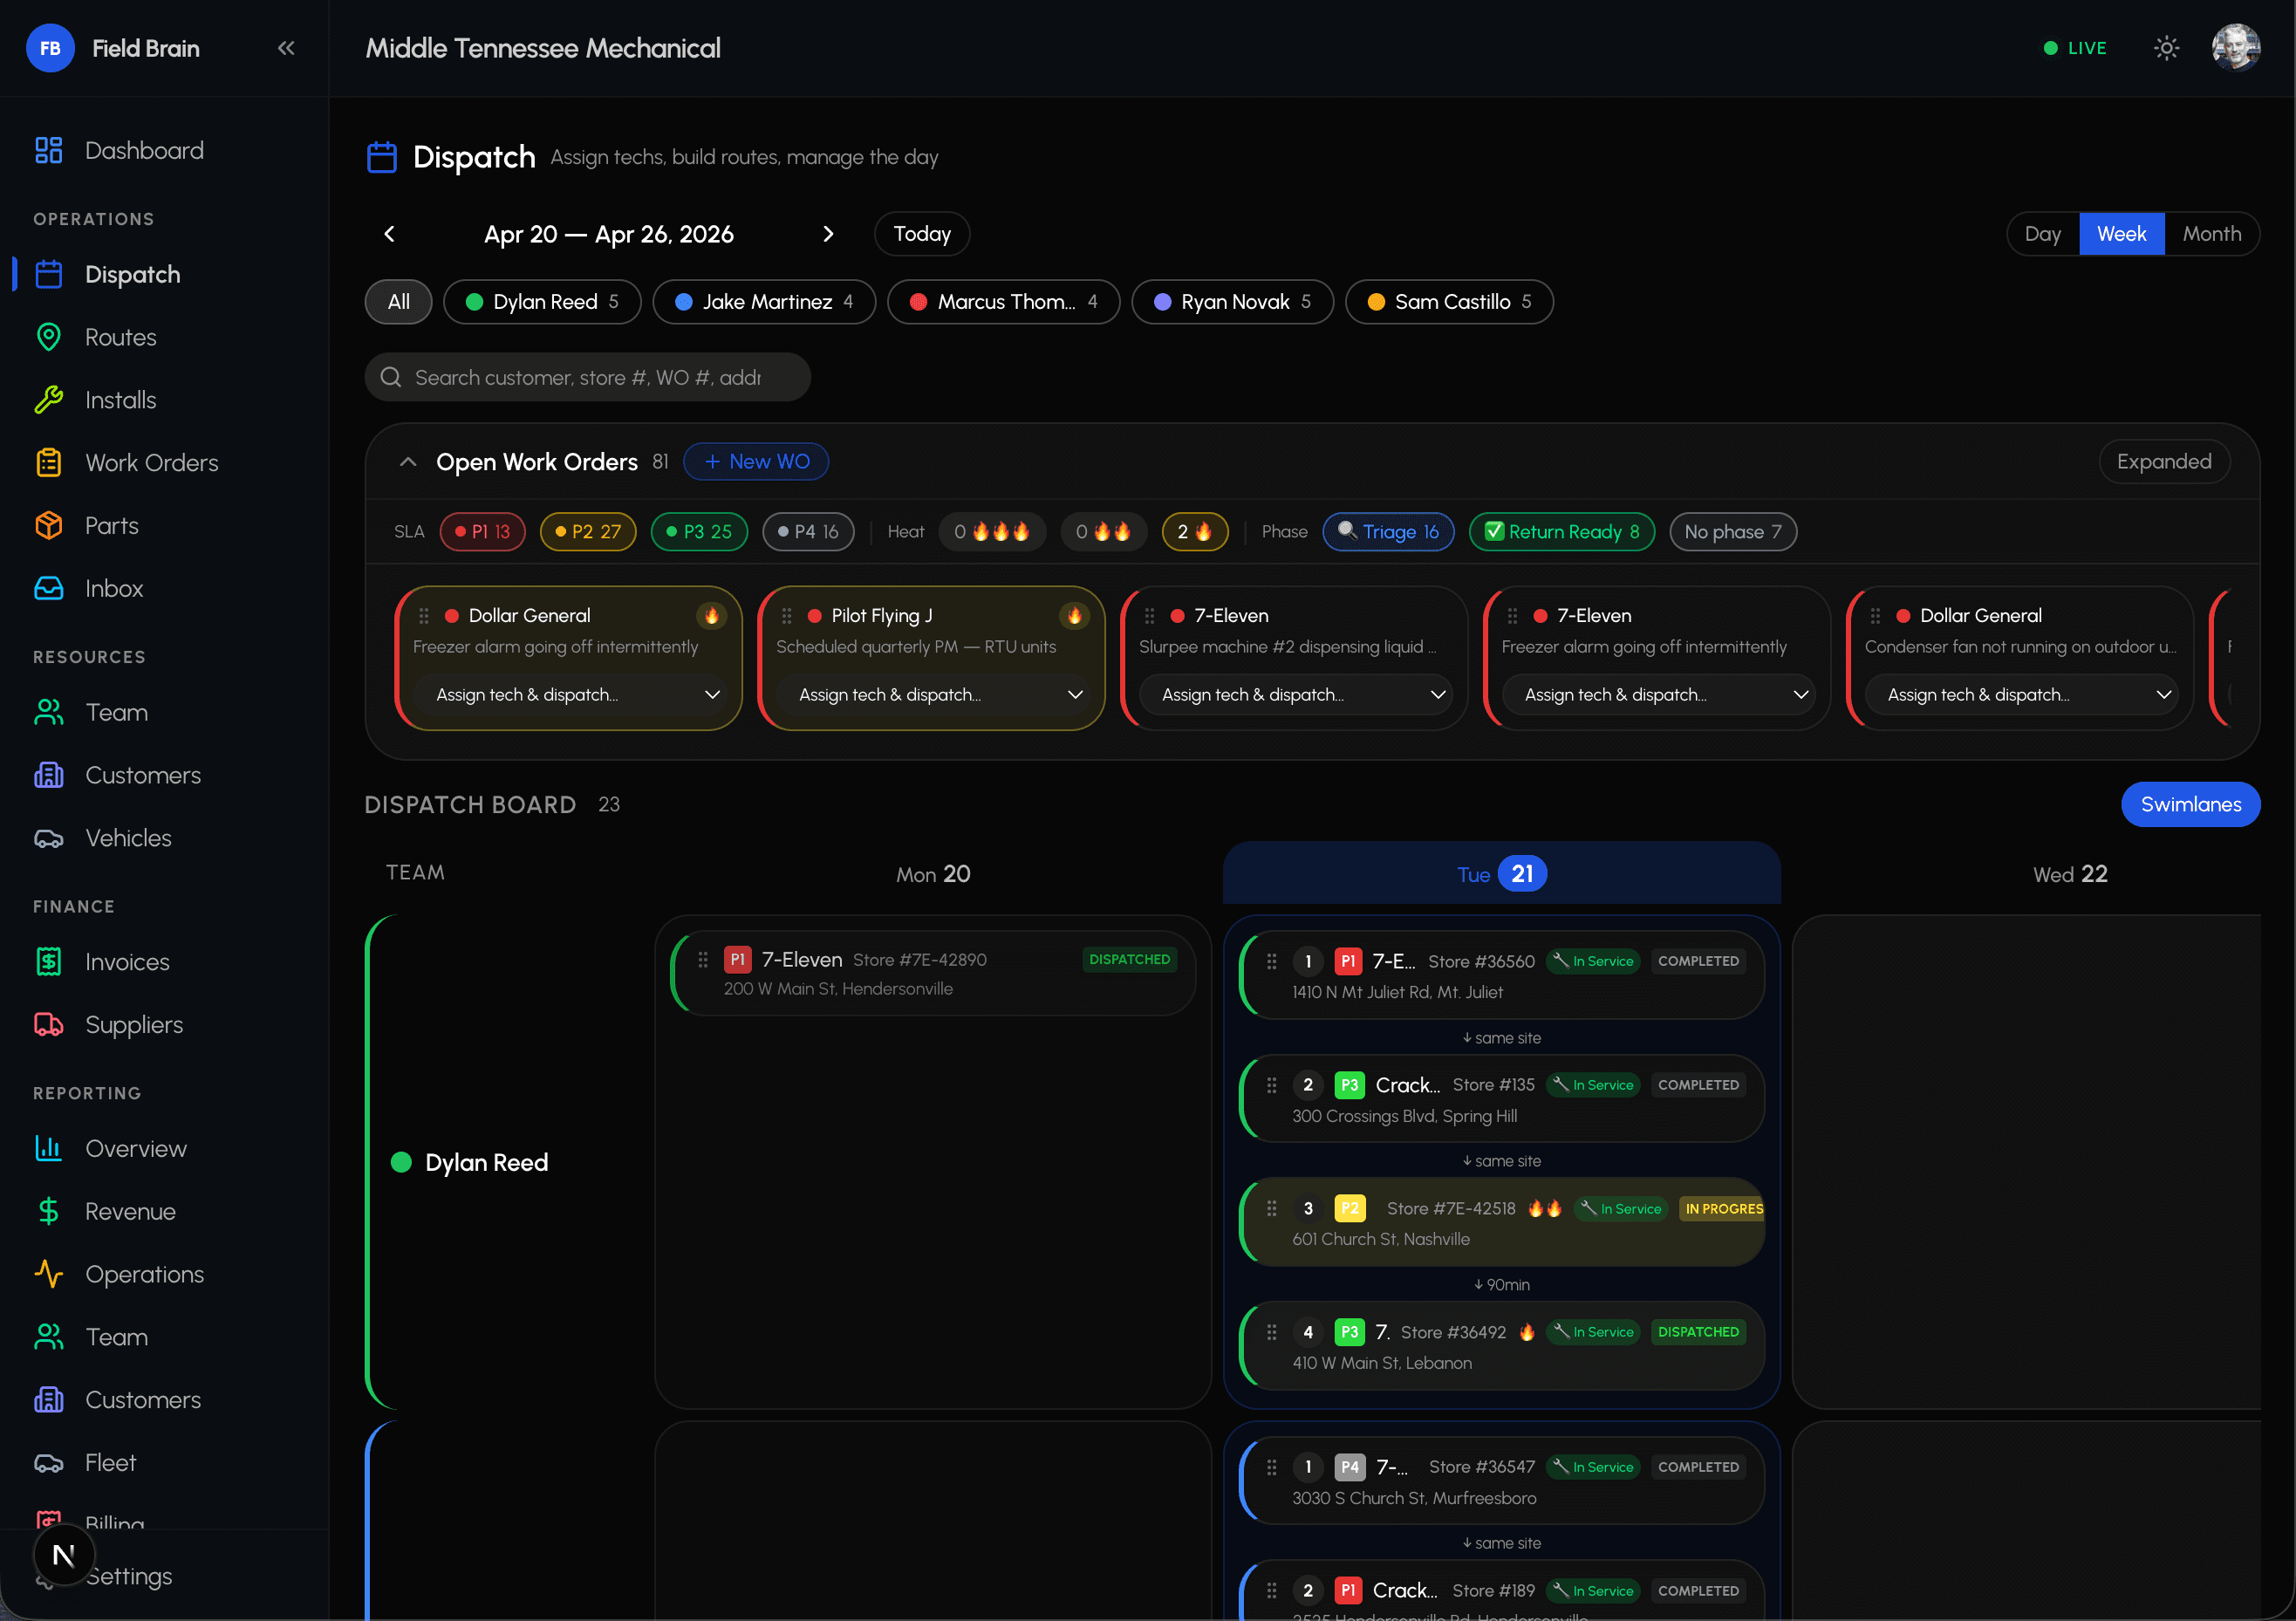Jump to Today
The image size is (2296, 1621).
tap(922, 234)
